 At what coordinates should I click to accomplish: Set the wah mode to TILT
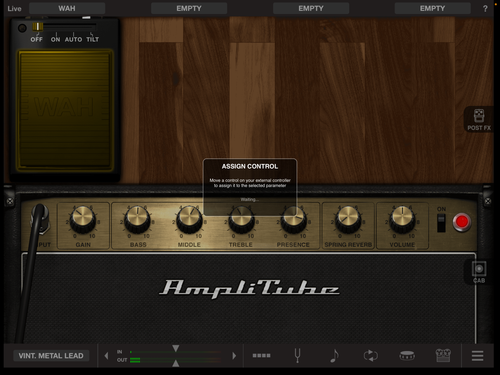93,39
